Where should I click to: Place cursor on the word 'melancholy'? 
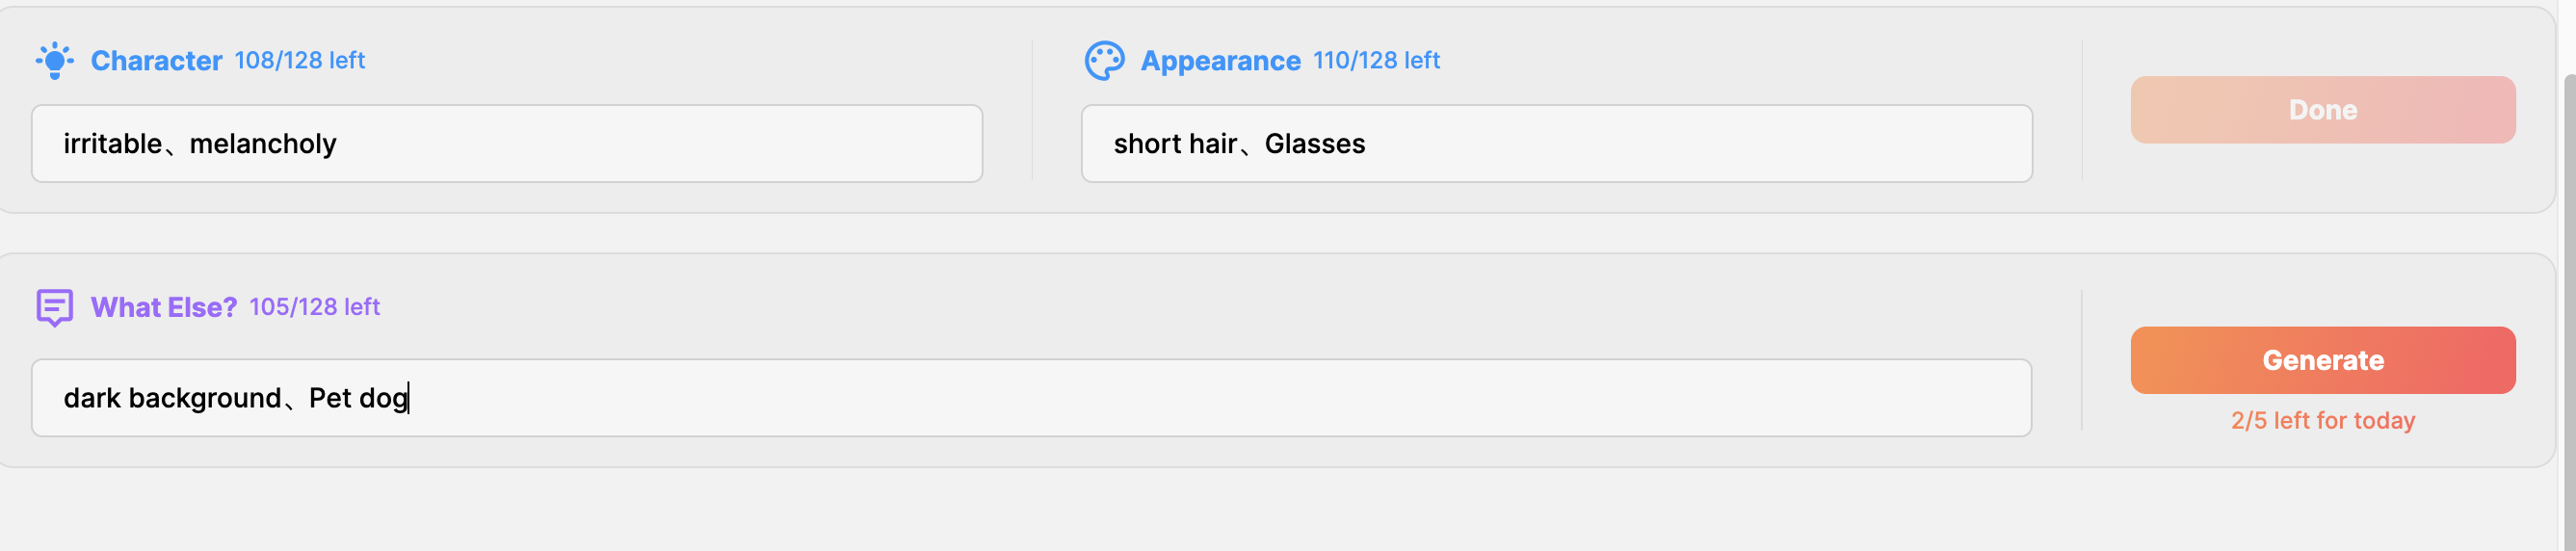coord(263,144)
